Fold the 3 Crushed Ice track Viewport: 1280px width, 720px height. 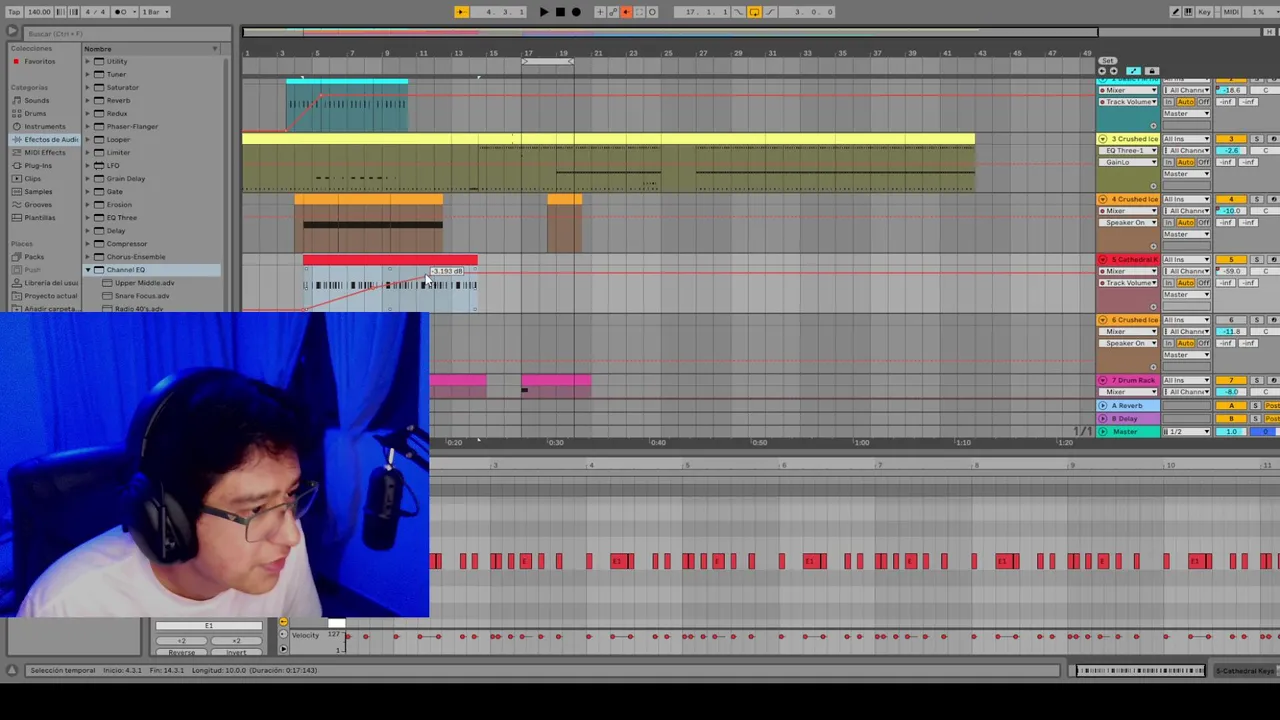1103,139
